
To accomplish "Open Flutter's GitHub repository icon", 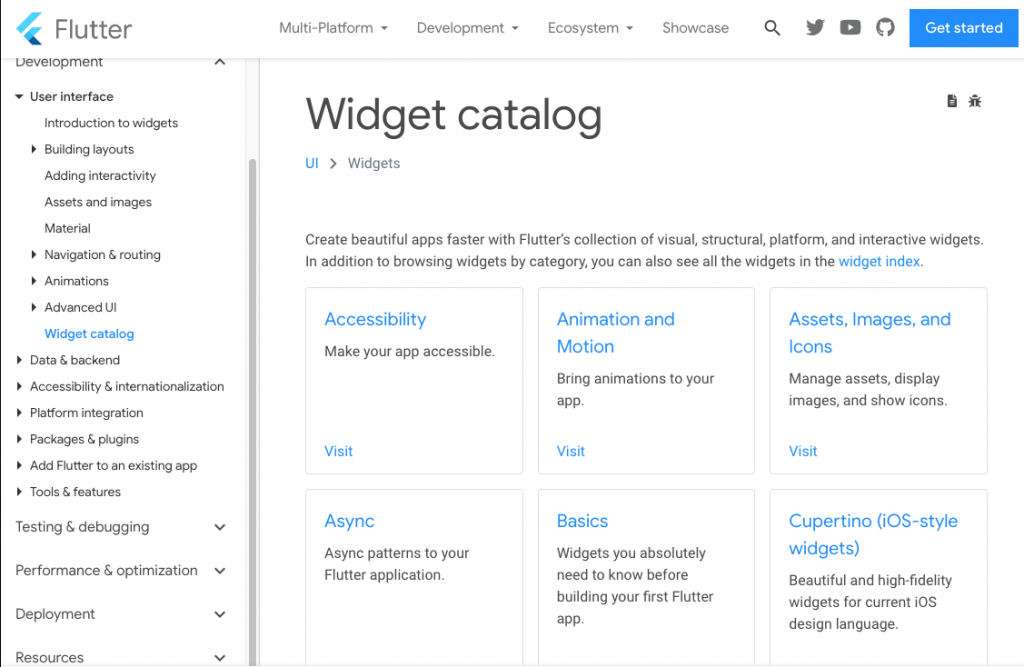I will [885, 28].
